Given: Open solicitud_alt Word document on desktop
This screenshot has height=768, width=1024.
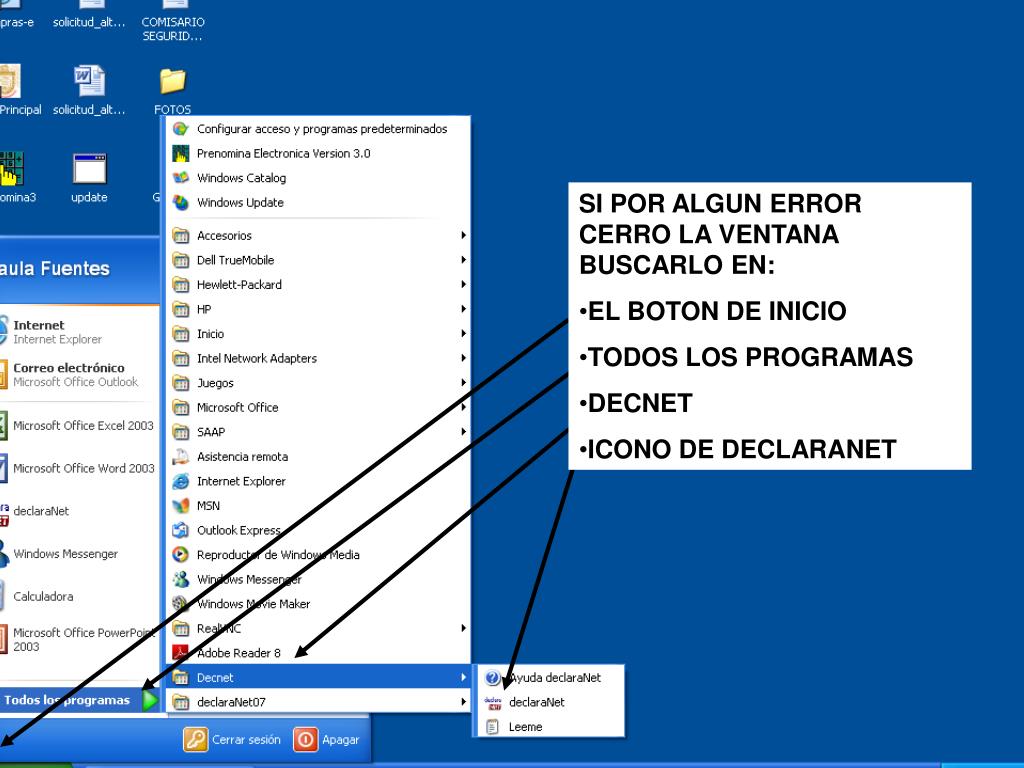Looking at the screenshot, I should pyautogui.click(x=89, y=81).
